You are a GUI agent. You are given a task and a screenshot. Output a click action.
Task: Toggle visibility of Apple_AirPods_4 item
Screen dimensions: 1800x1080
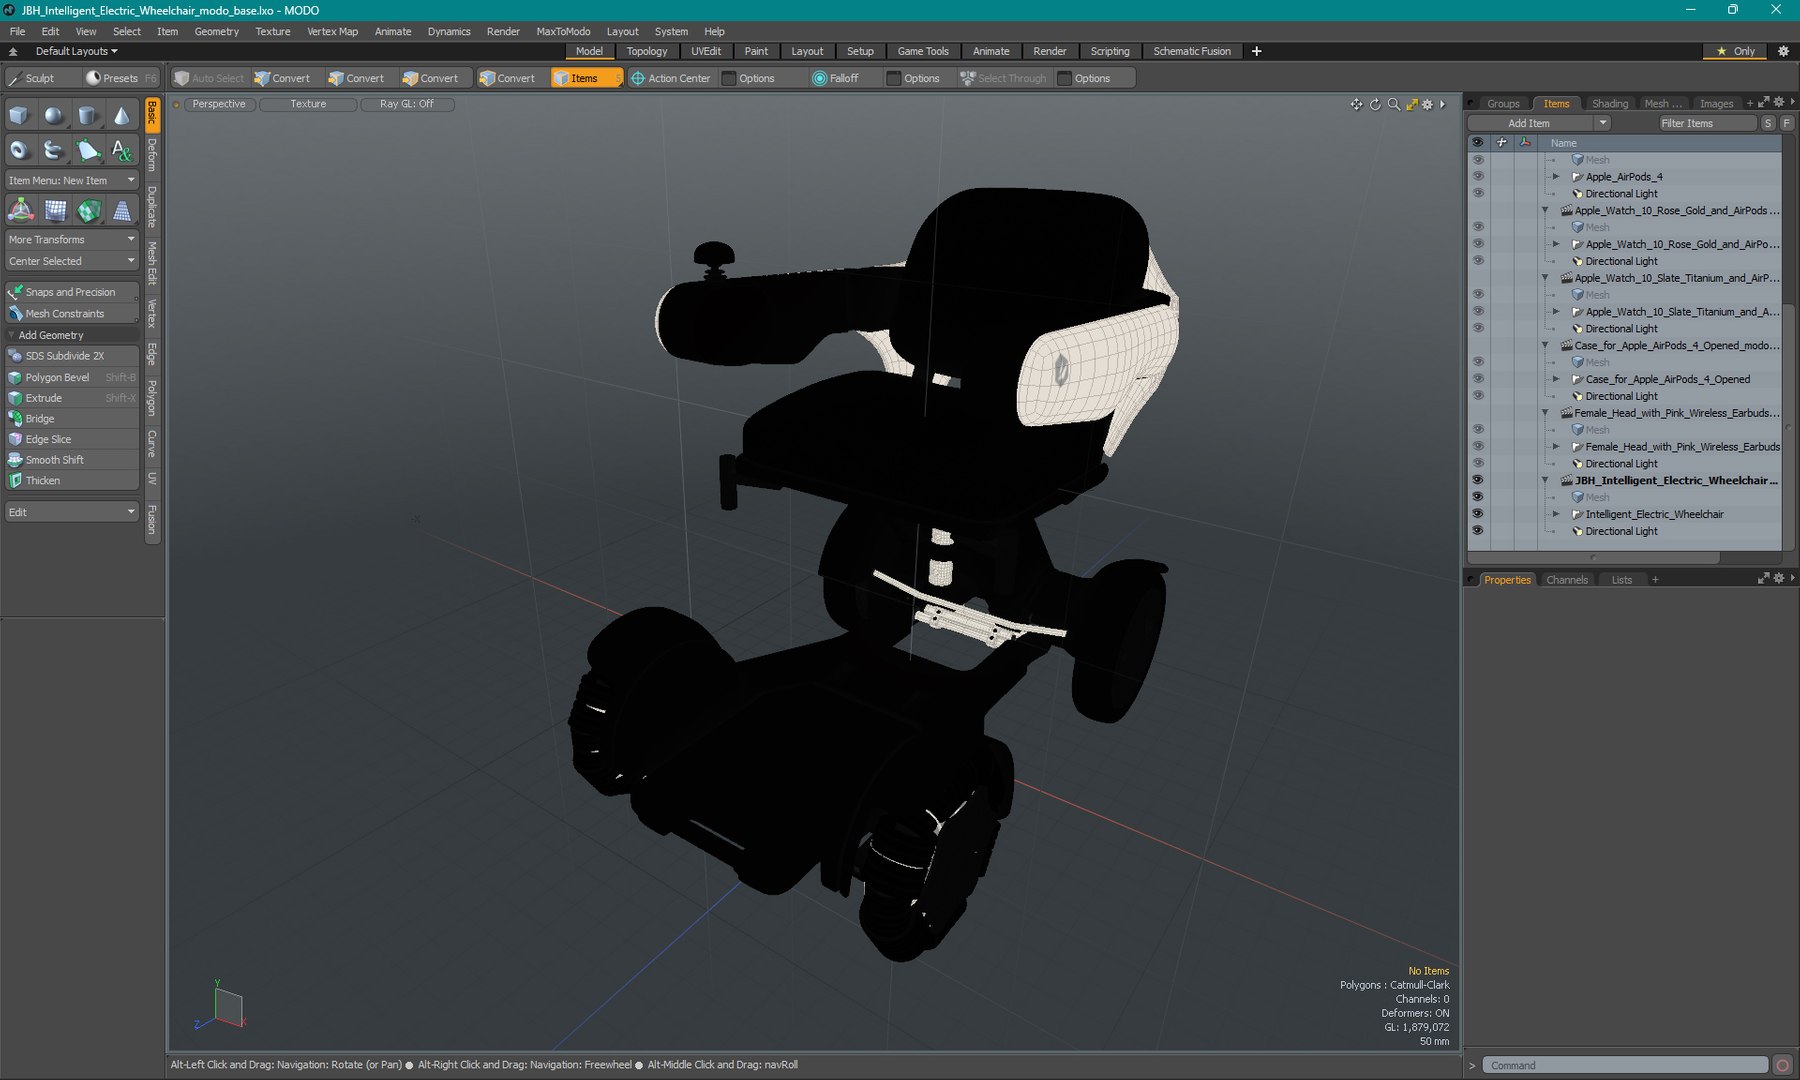click(x=1478, y=177)
